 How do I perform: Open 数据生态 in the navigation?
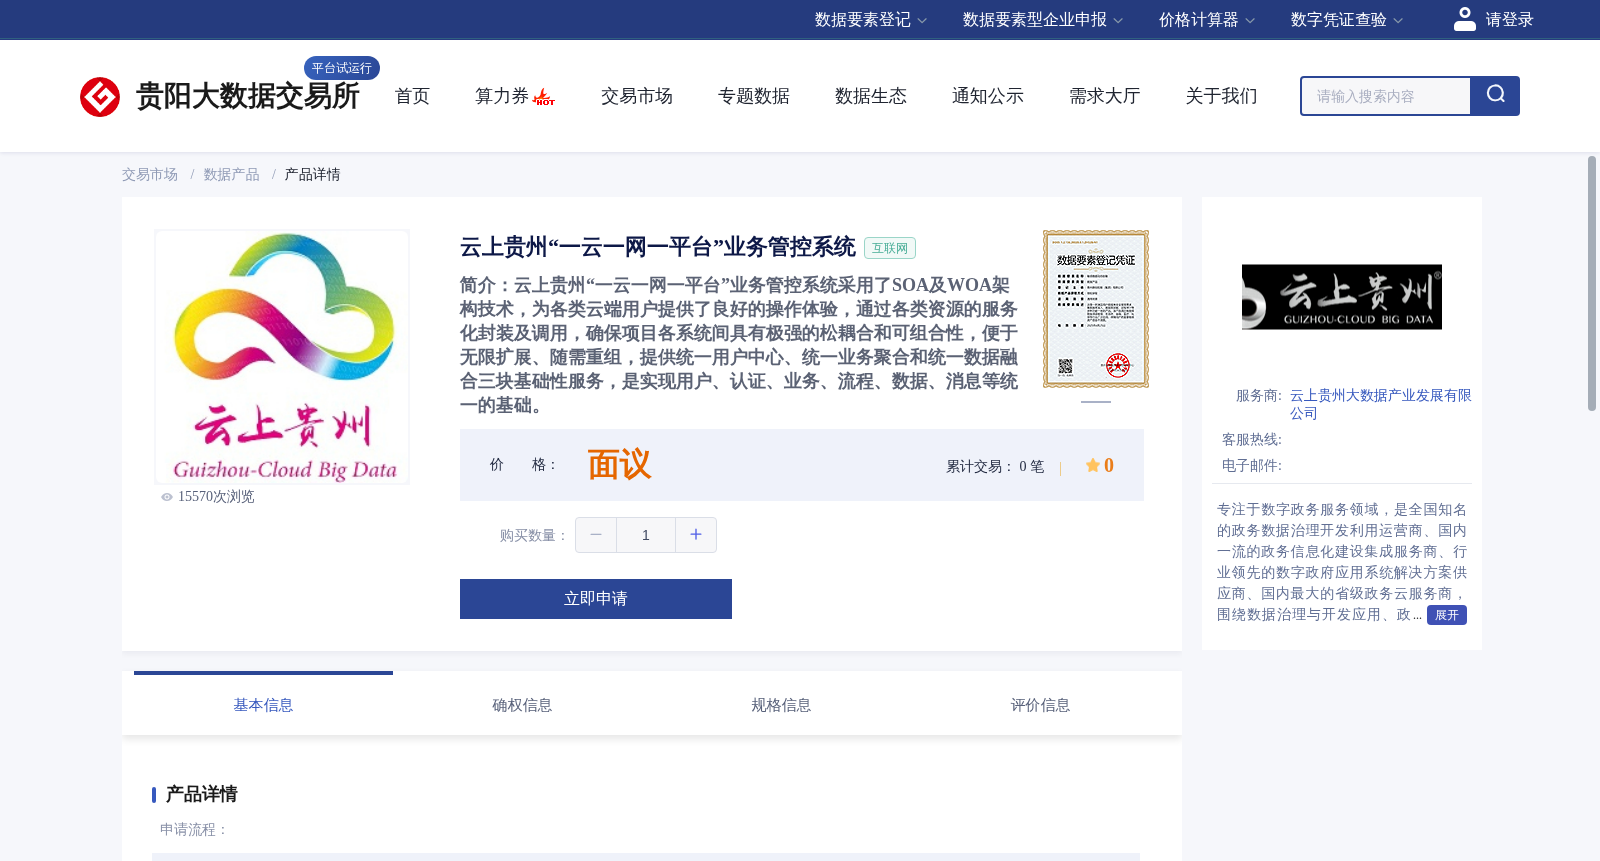871,96
